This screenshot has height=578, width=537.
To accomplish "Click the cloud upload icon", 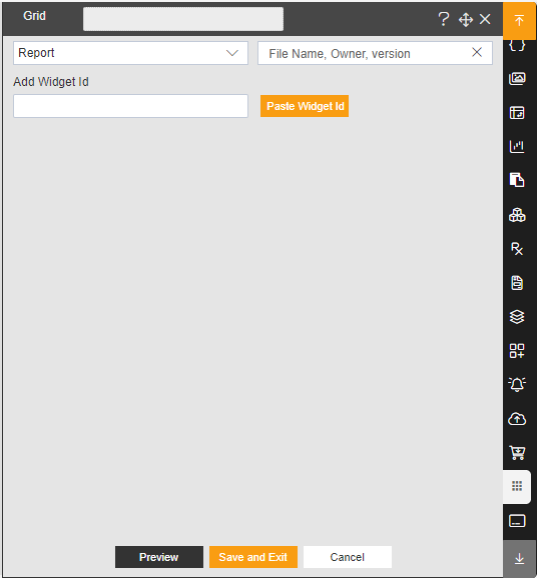I will pos(517,419).
